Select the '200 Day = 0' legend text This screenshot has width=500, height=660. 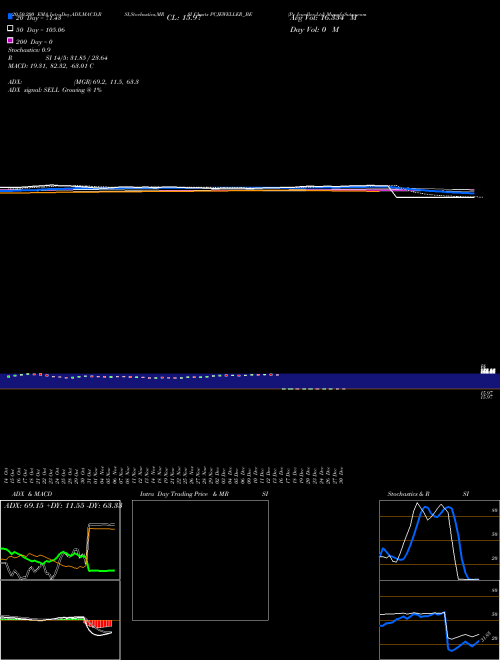tap(34, 42)
